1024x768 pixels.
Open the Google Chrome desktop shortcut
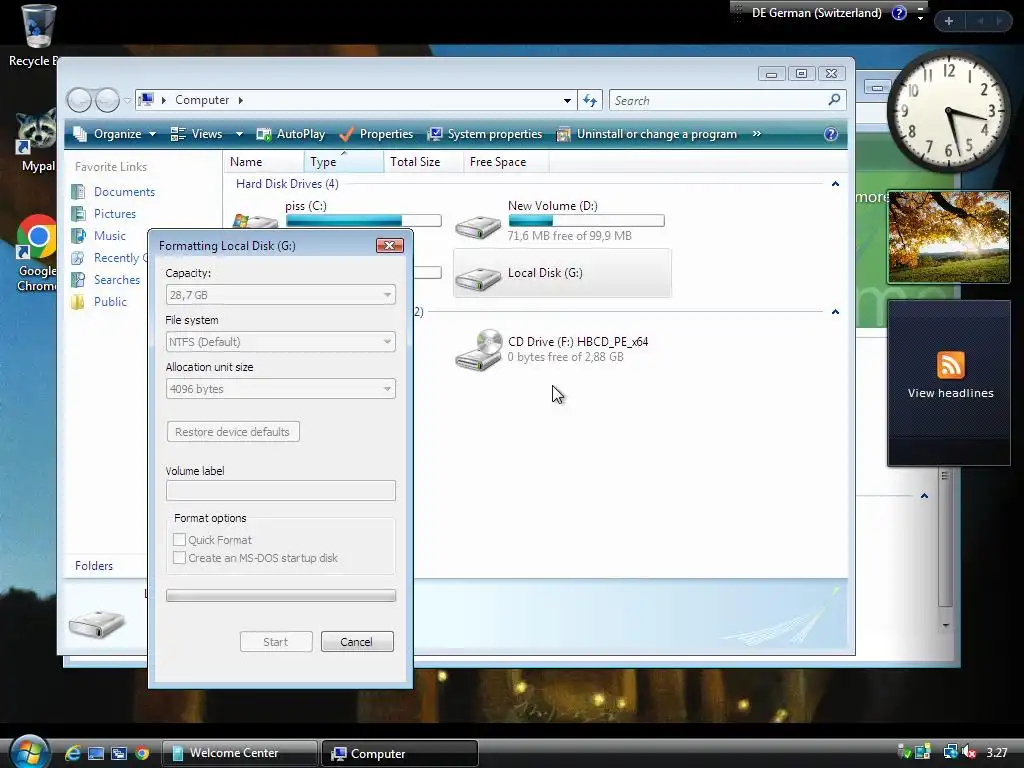click(x=36, y=253)
